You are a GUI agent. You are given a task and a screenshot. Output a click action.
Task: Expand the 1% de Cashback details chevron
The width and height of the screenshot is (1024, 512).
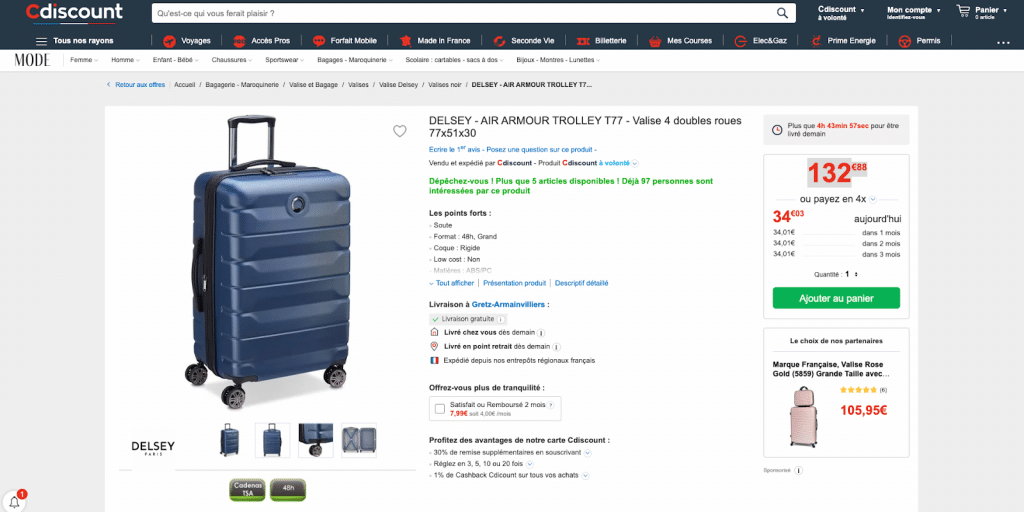click(585, 475)
